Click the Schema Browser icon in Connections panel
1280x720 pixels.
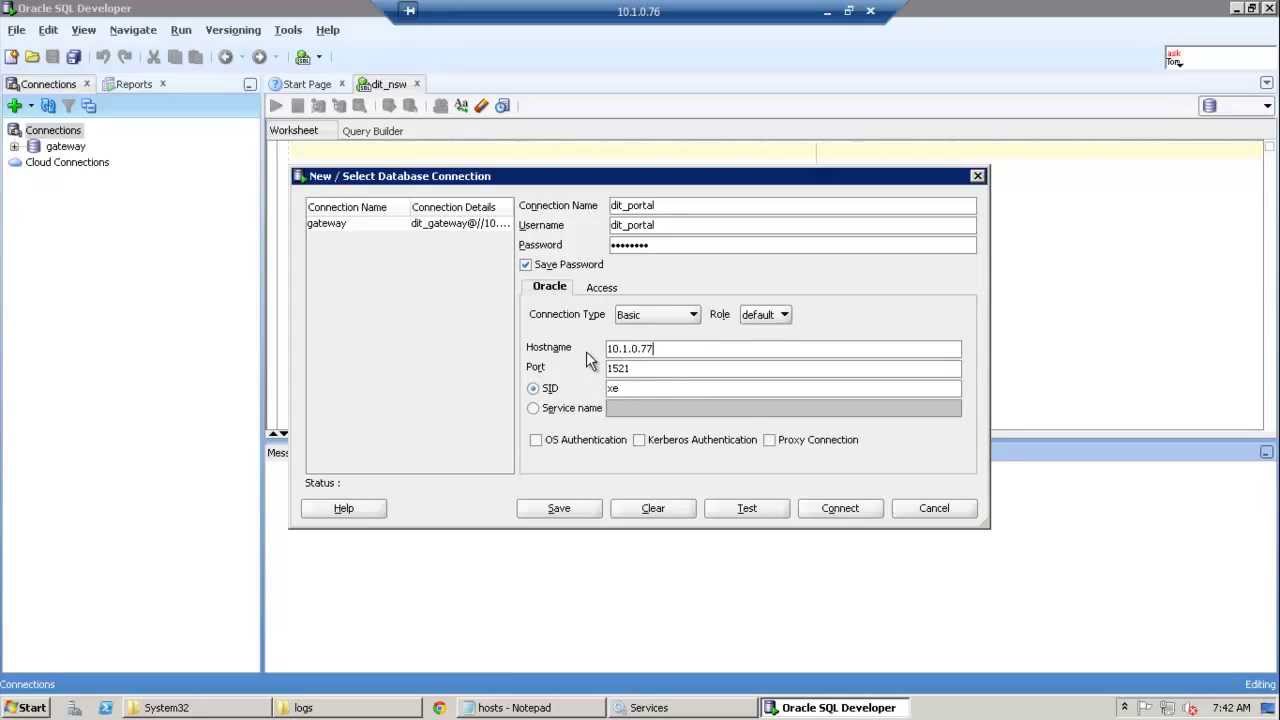[x=88, y=106]
